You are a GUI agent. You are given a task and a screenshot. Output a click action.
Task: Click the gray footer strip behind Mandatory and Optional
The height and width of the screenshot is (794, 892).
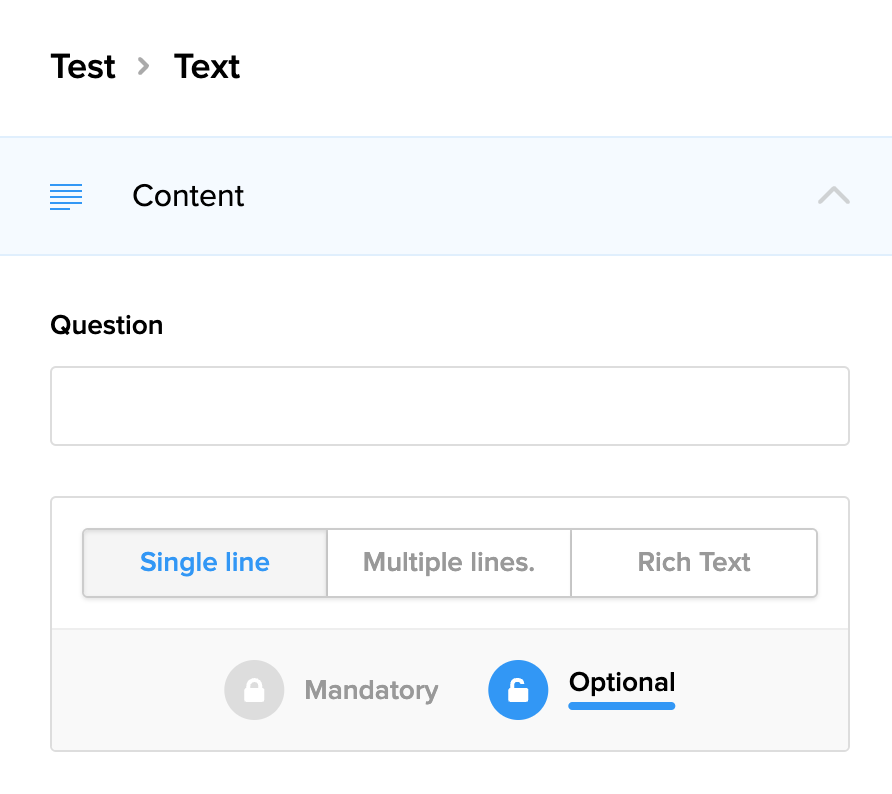[x=760, y=690]
